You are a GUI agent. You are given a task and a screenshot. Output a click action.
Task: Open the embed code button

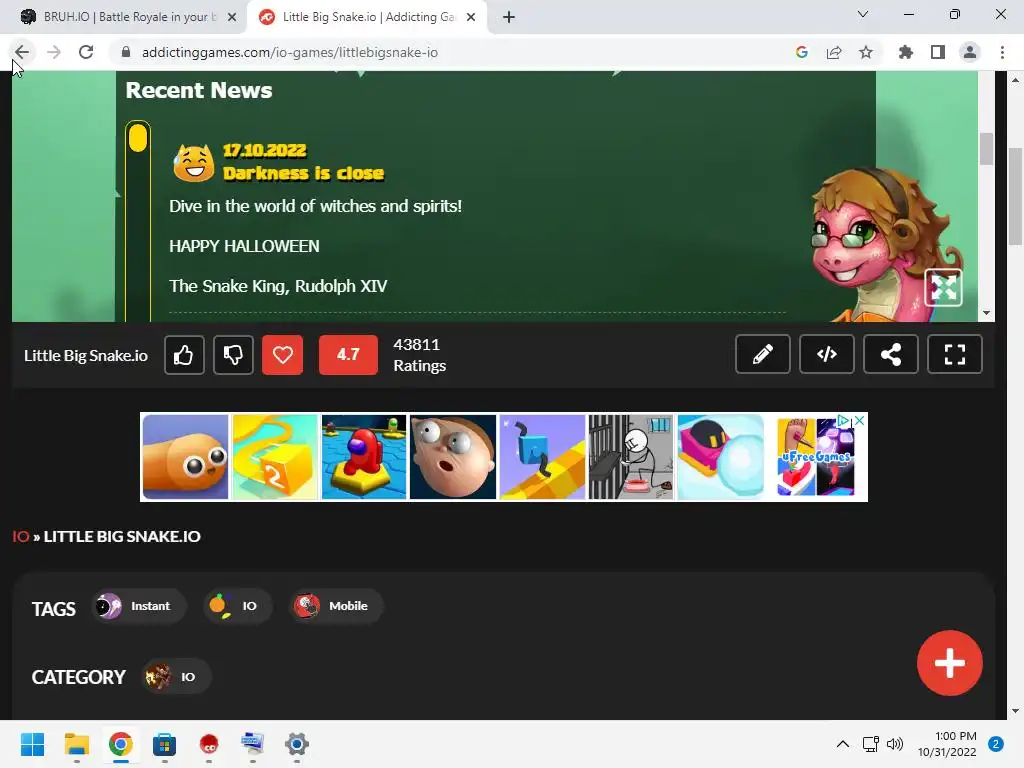click(x=827, y=354)
